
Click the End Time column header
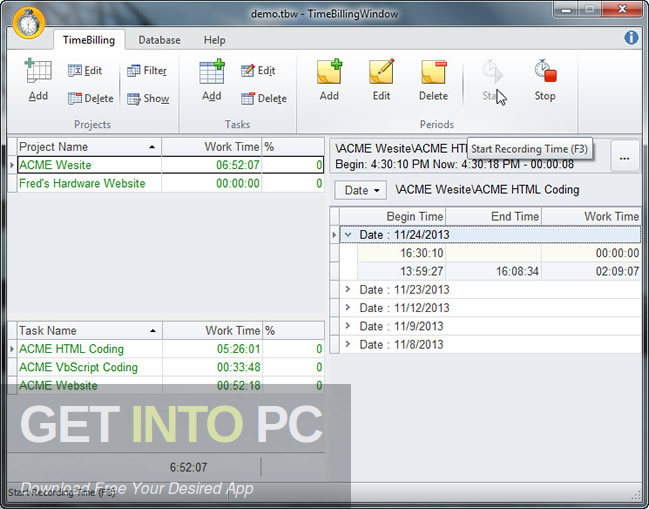(x=493, y=216)
